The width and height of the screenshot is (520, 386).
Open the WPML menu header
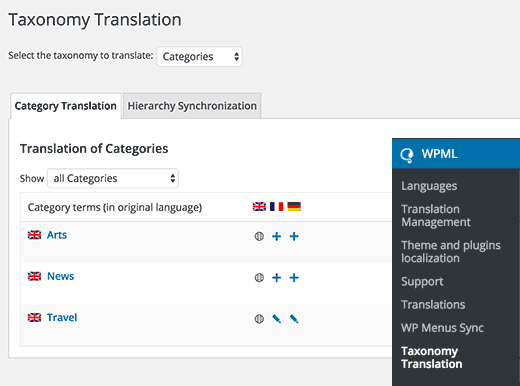(x=456, y=154)
